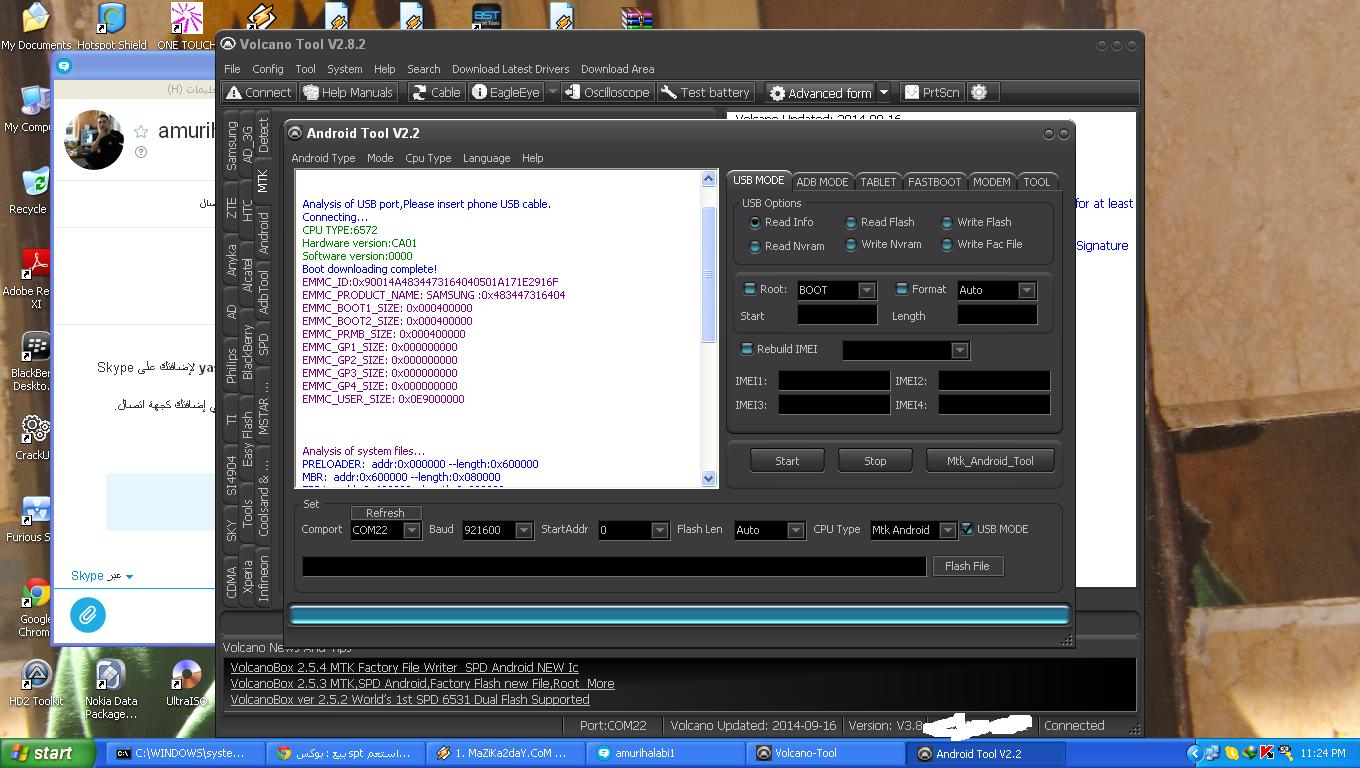Click the Skype paperclip attach icon
Image resolution: width=1360 pixels, height=768 pixels.
(x=88, y=614)
